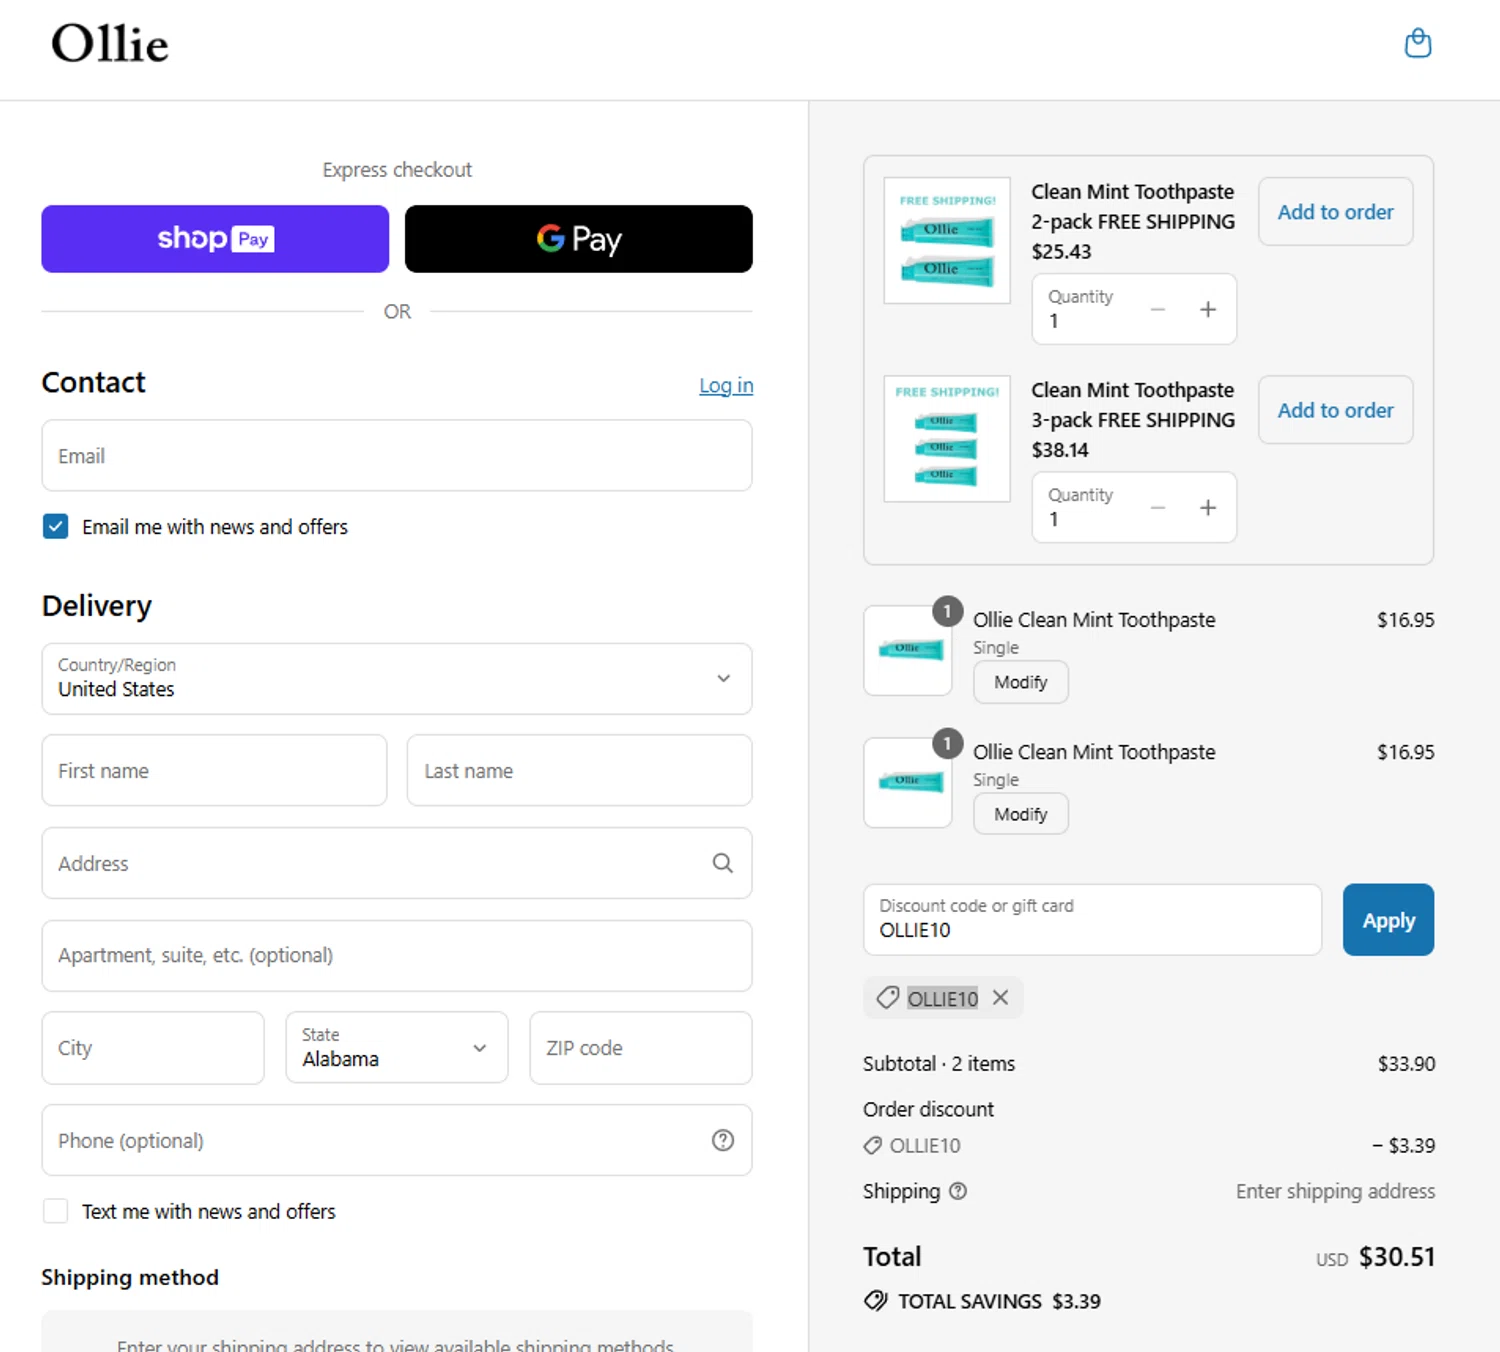This screenshot has height=1352, width=1500.
Task: Focus the City field
Action: [x=153, y=1048]
